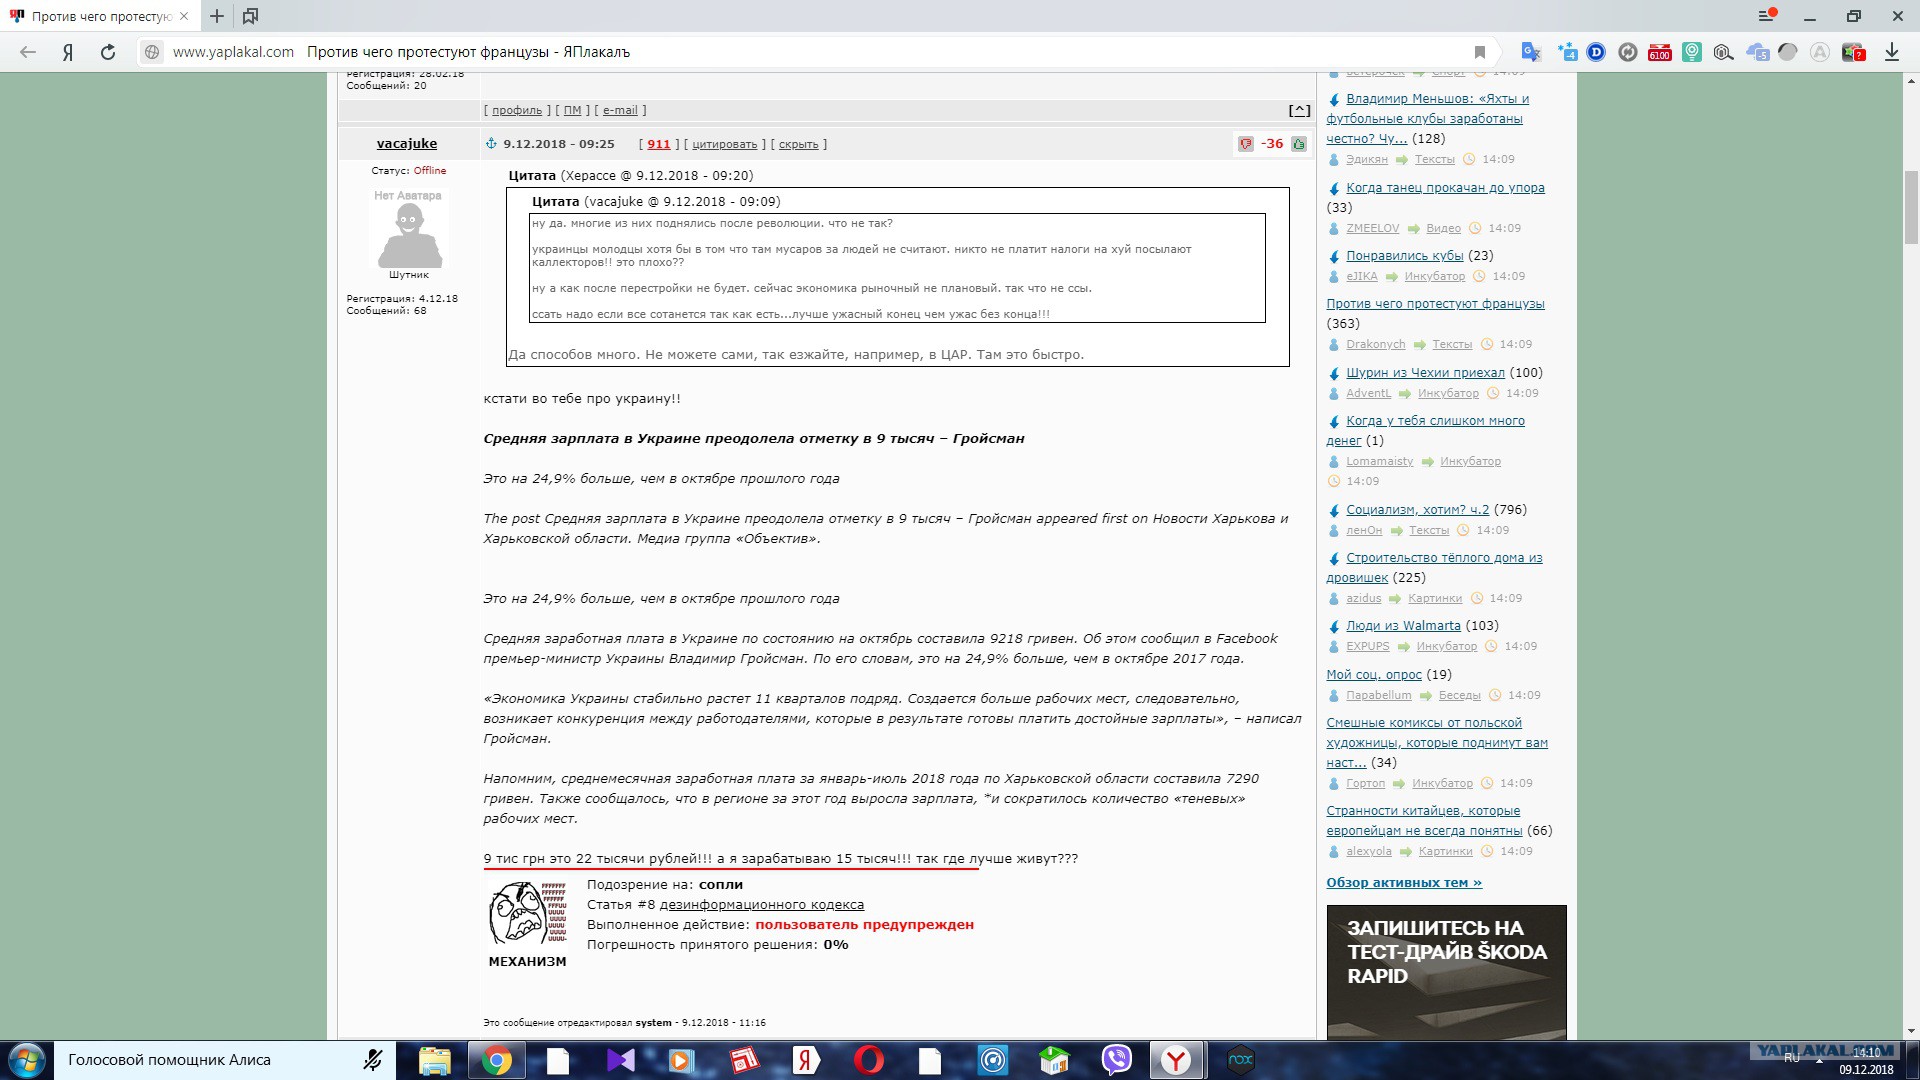The height and width of the screenshot is (1080, 1920).
Task: Open user 'Drakonych' profile in sidebar
Action: point(1375,345)
